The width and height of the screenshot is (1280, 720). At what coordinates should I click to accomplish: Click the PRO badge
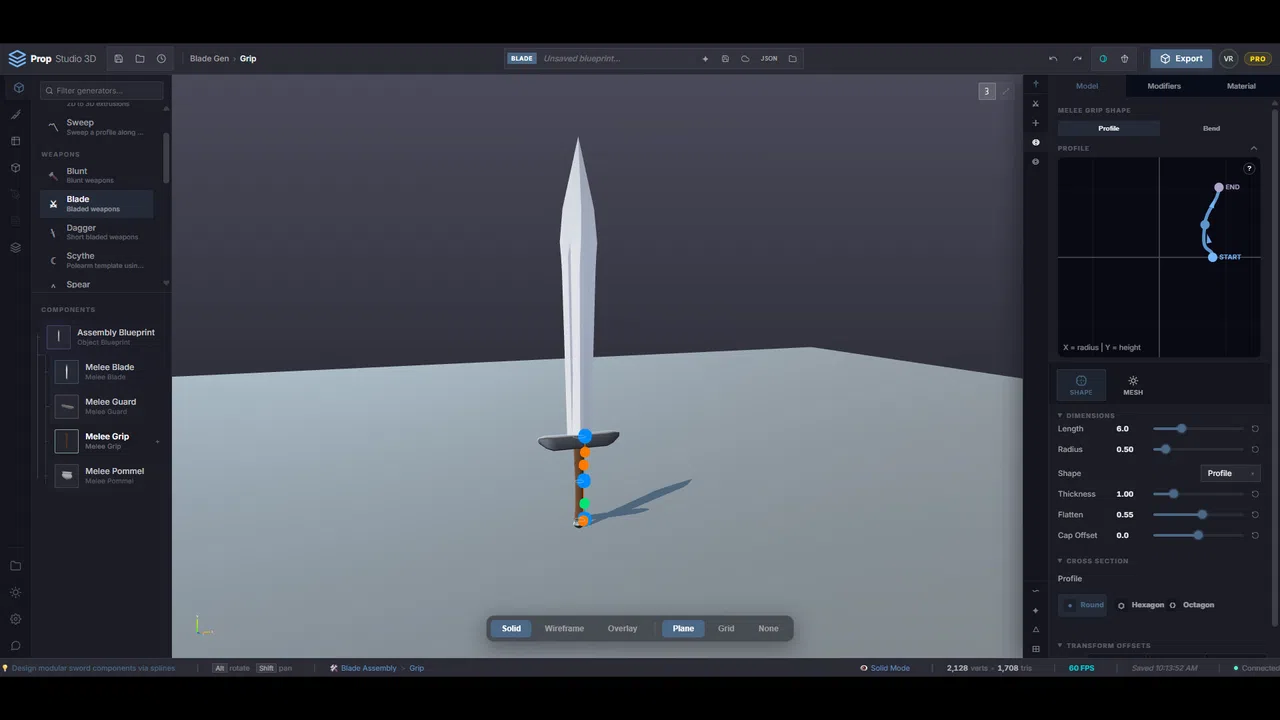(1256, 59)
